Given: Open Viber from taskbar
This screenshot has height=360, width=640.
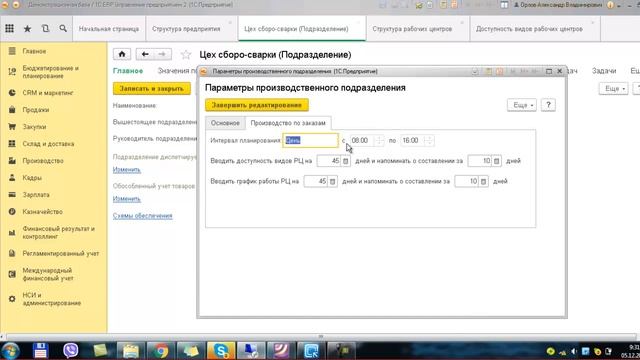Looking at the screenshot, I should pyautogui.click(x=71, y=351).
